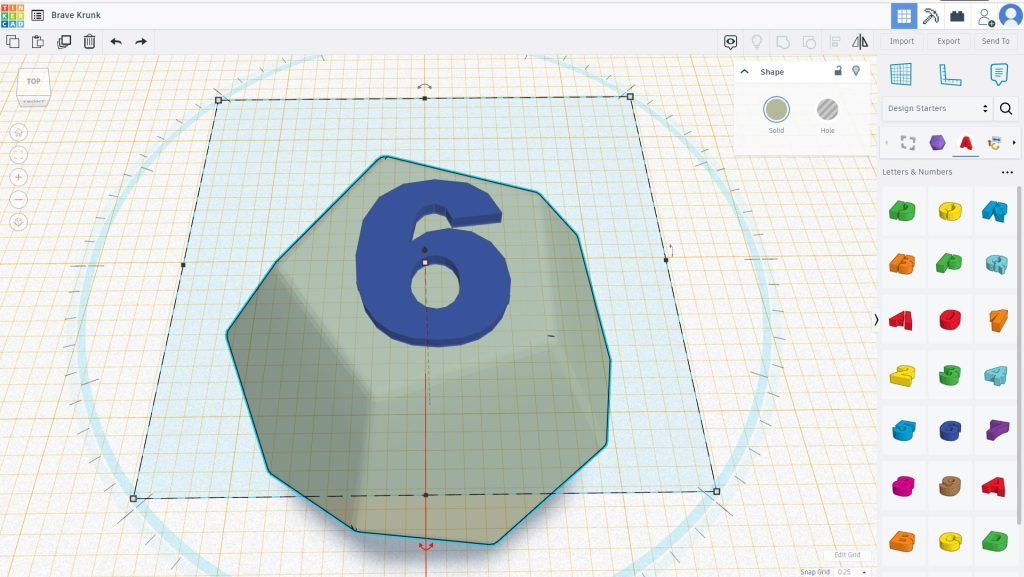Click the Home view icon
The image size is (1024, 577).
click(18, 133)
